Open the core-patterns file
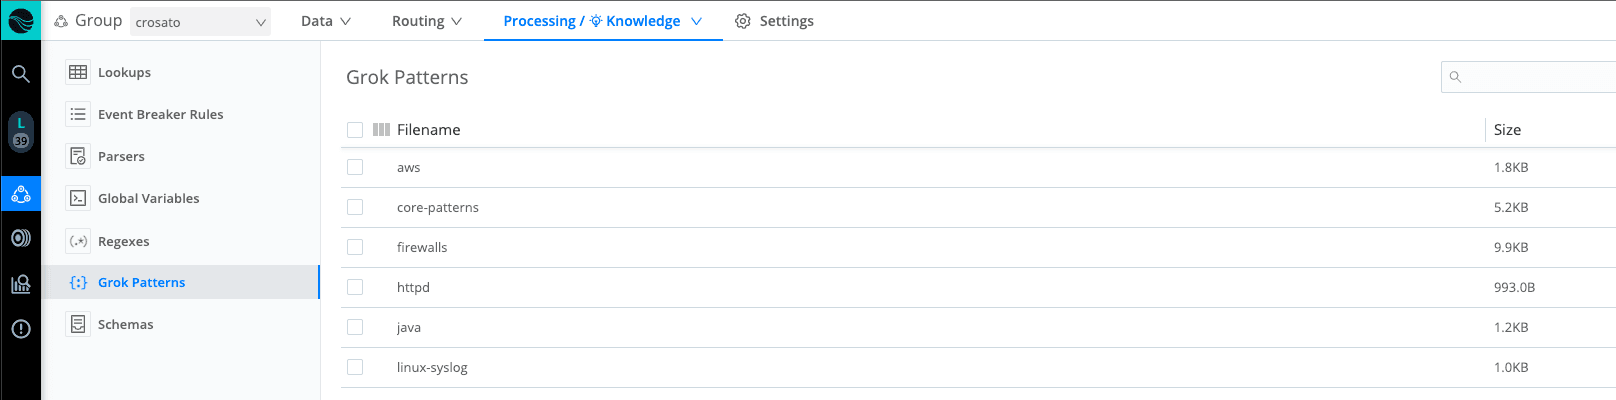1616x400 pixels. coord(438,207)
